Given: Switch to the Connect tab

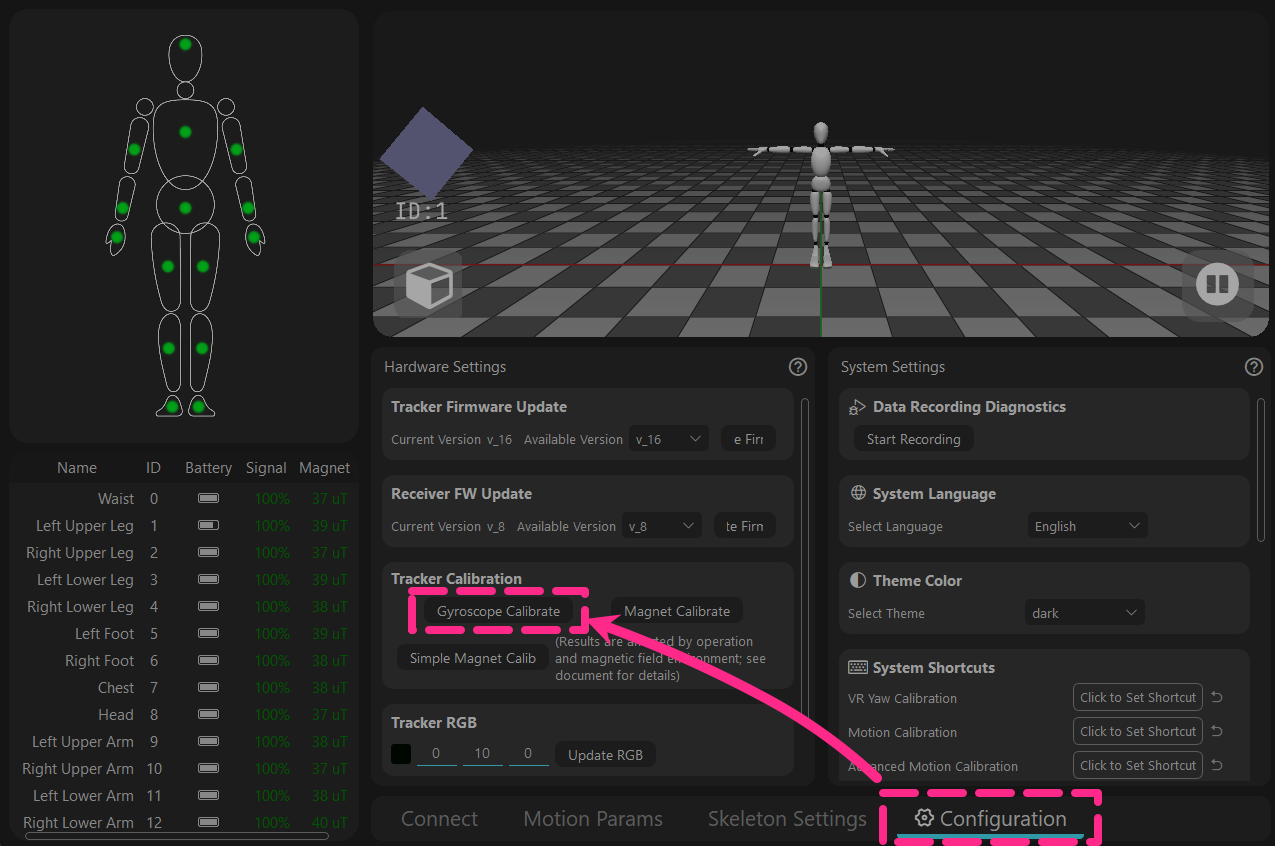Looking at the screenshot, I should tap(439, 818).
